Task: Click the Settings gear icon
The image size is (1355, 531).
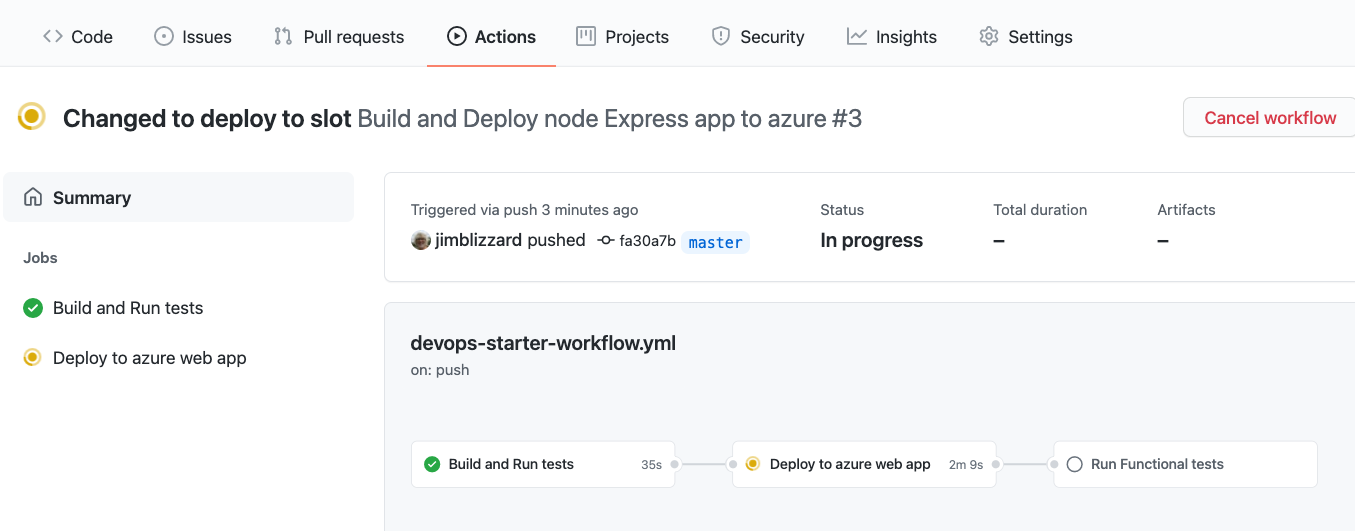Action: [x=989, y=37]
